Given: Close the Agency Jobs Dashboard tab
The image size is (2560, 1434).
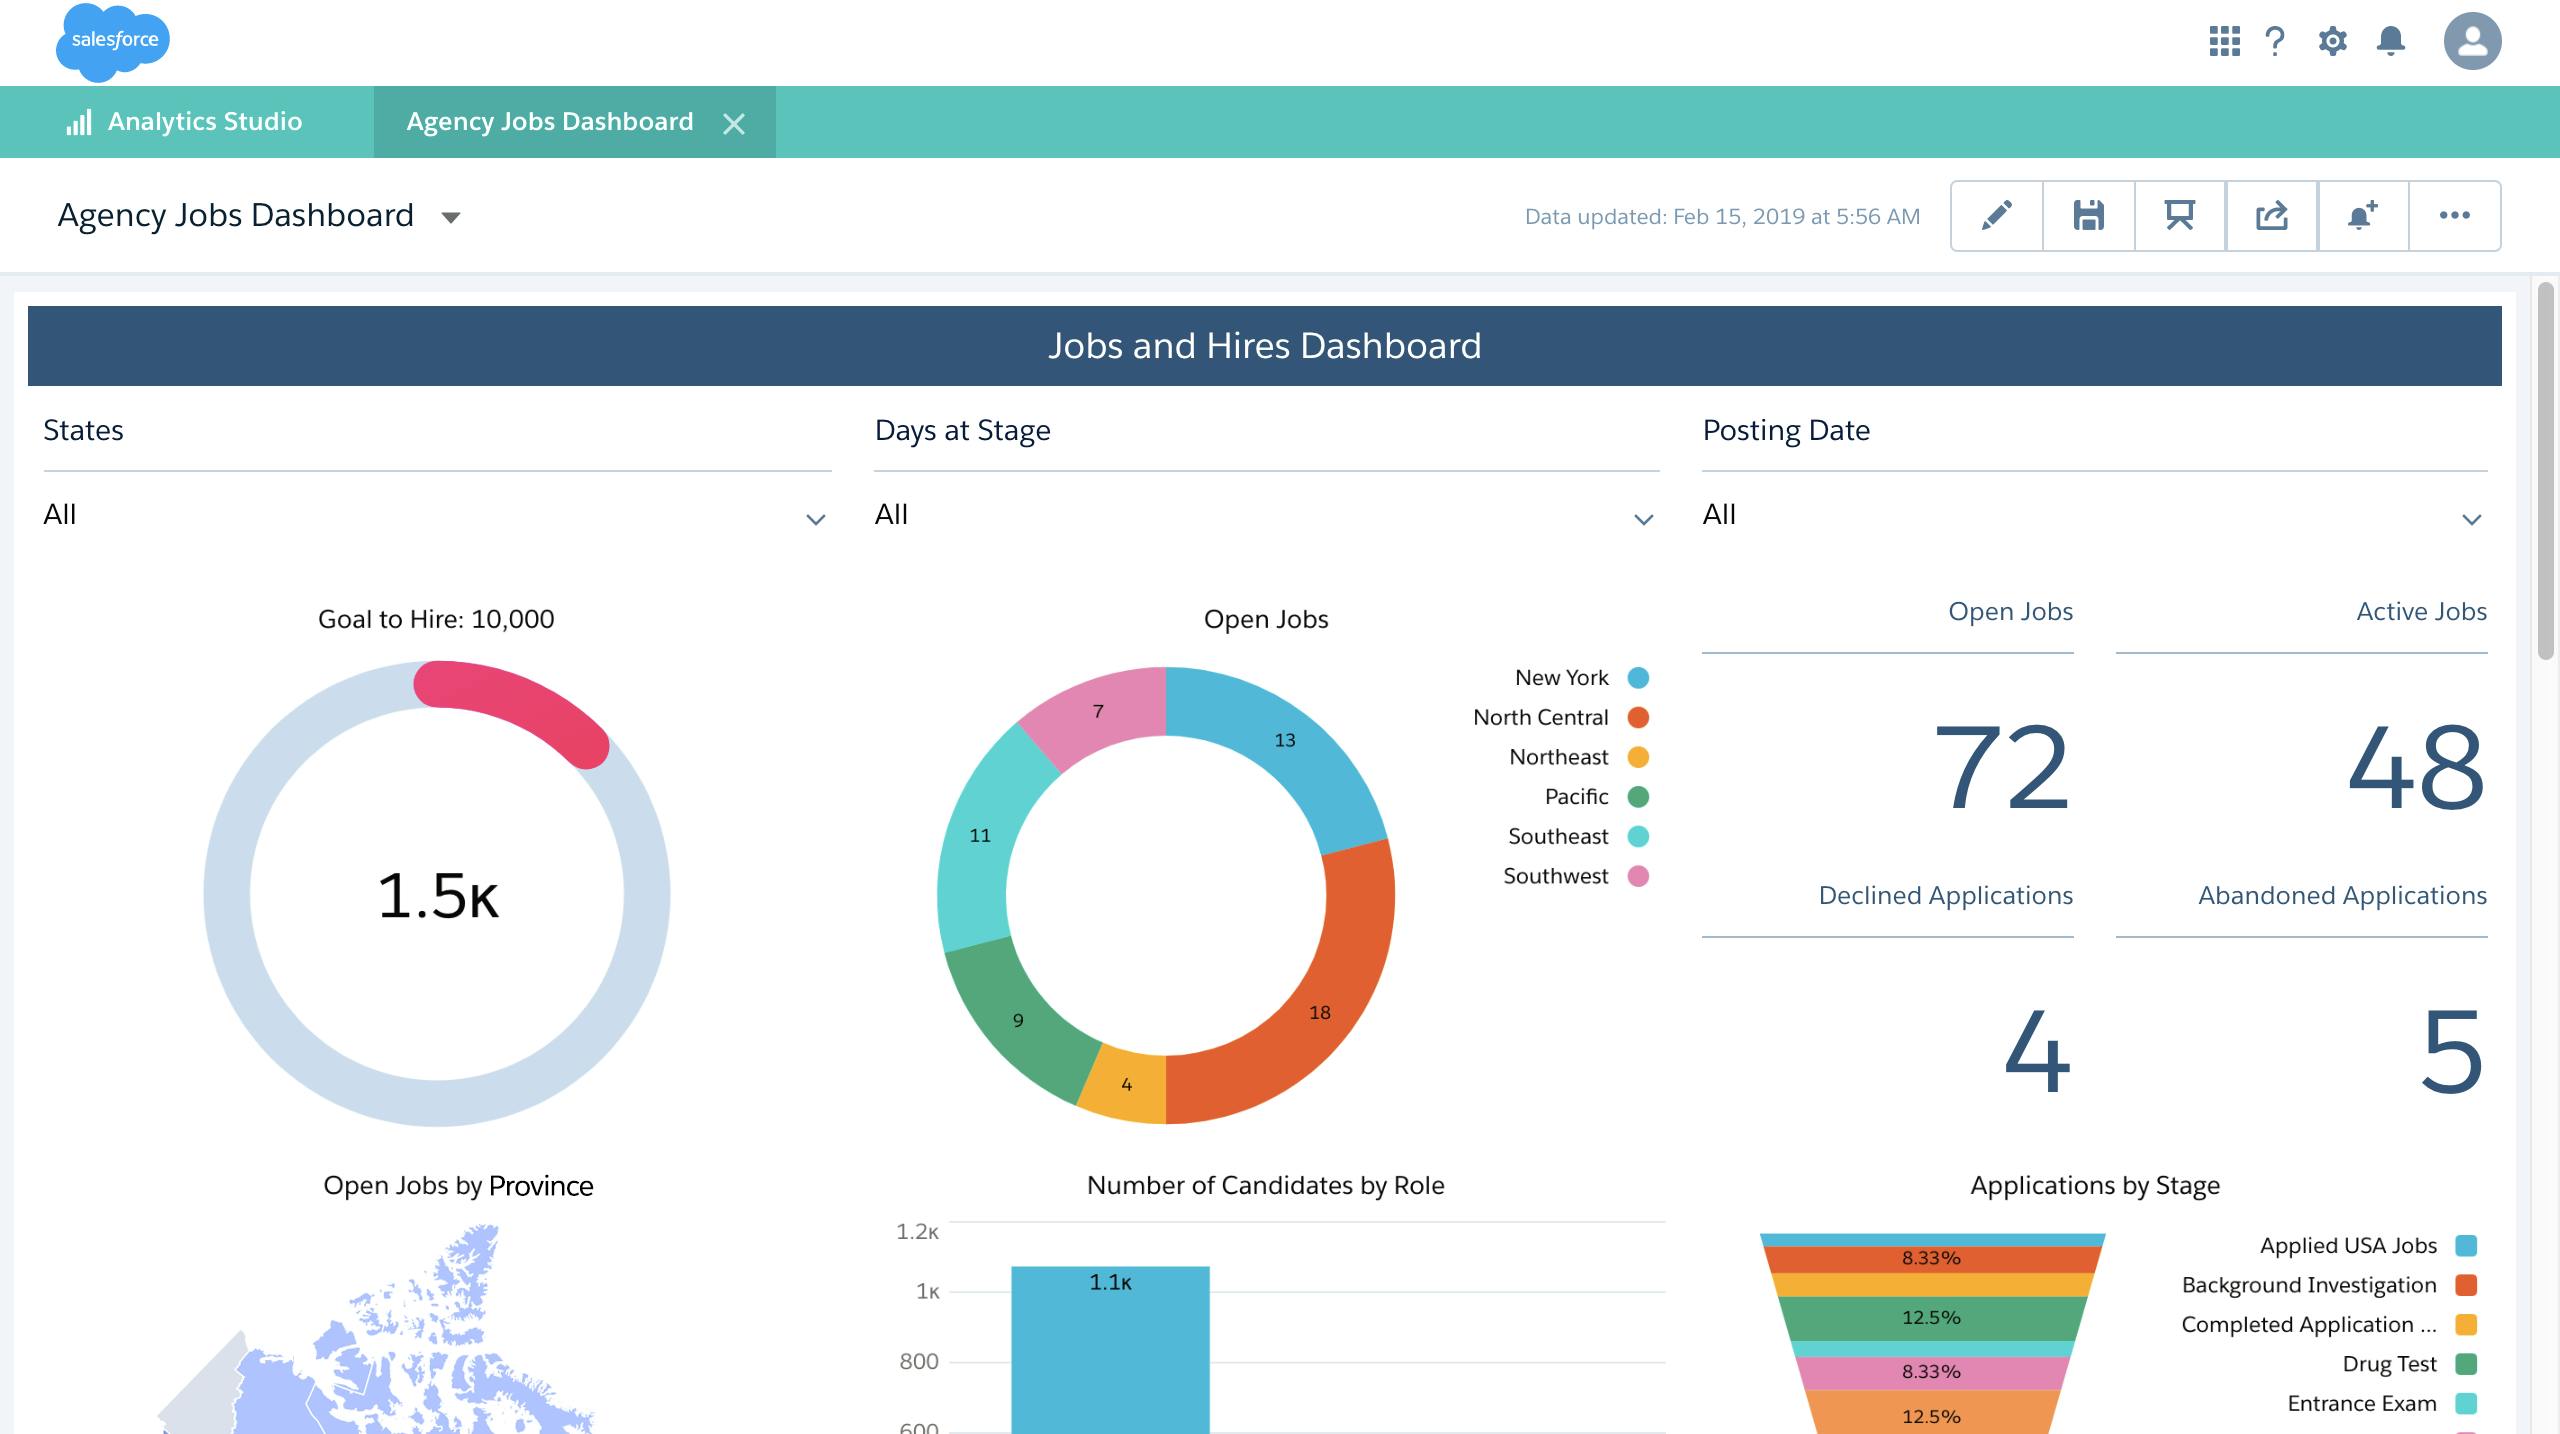Looking at the screenshot, I should [734, 123].
